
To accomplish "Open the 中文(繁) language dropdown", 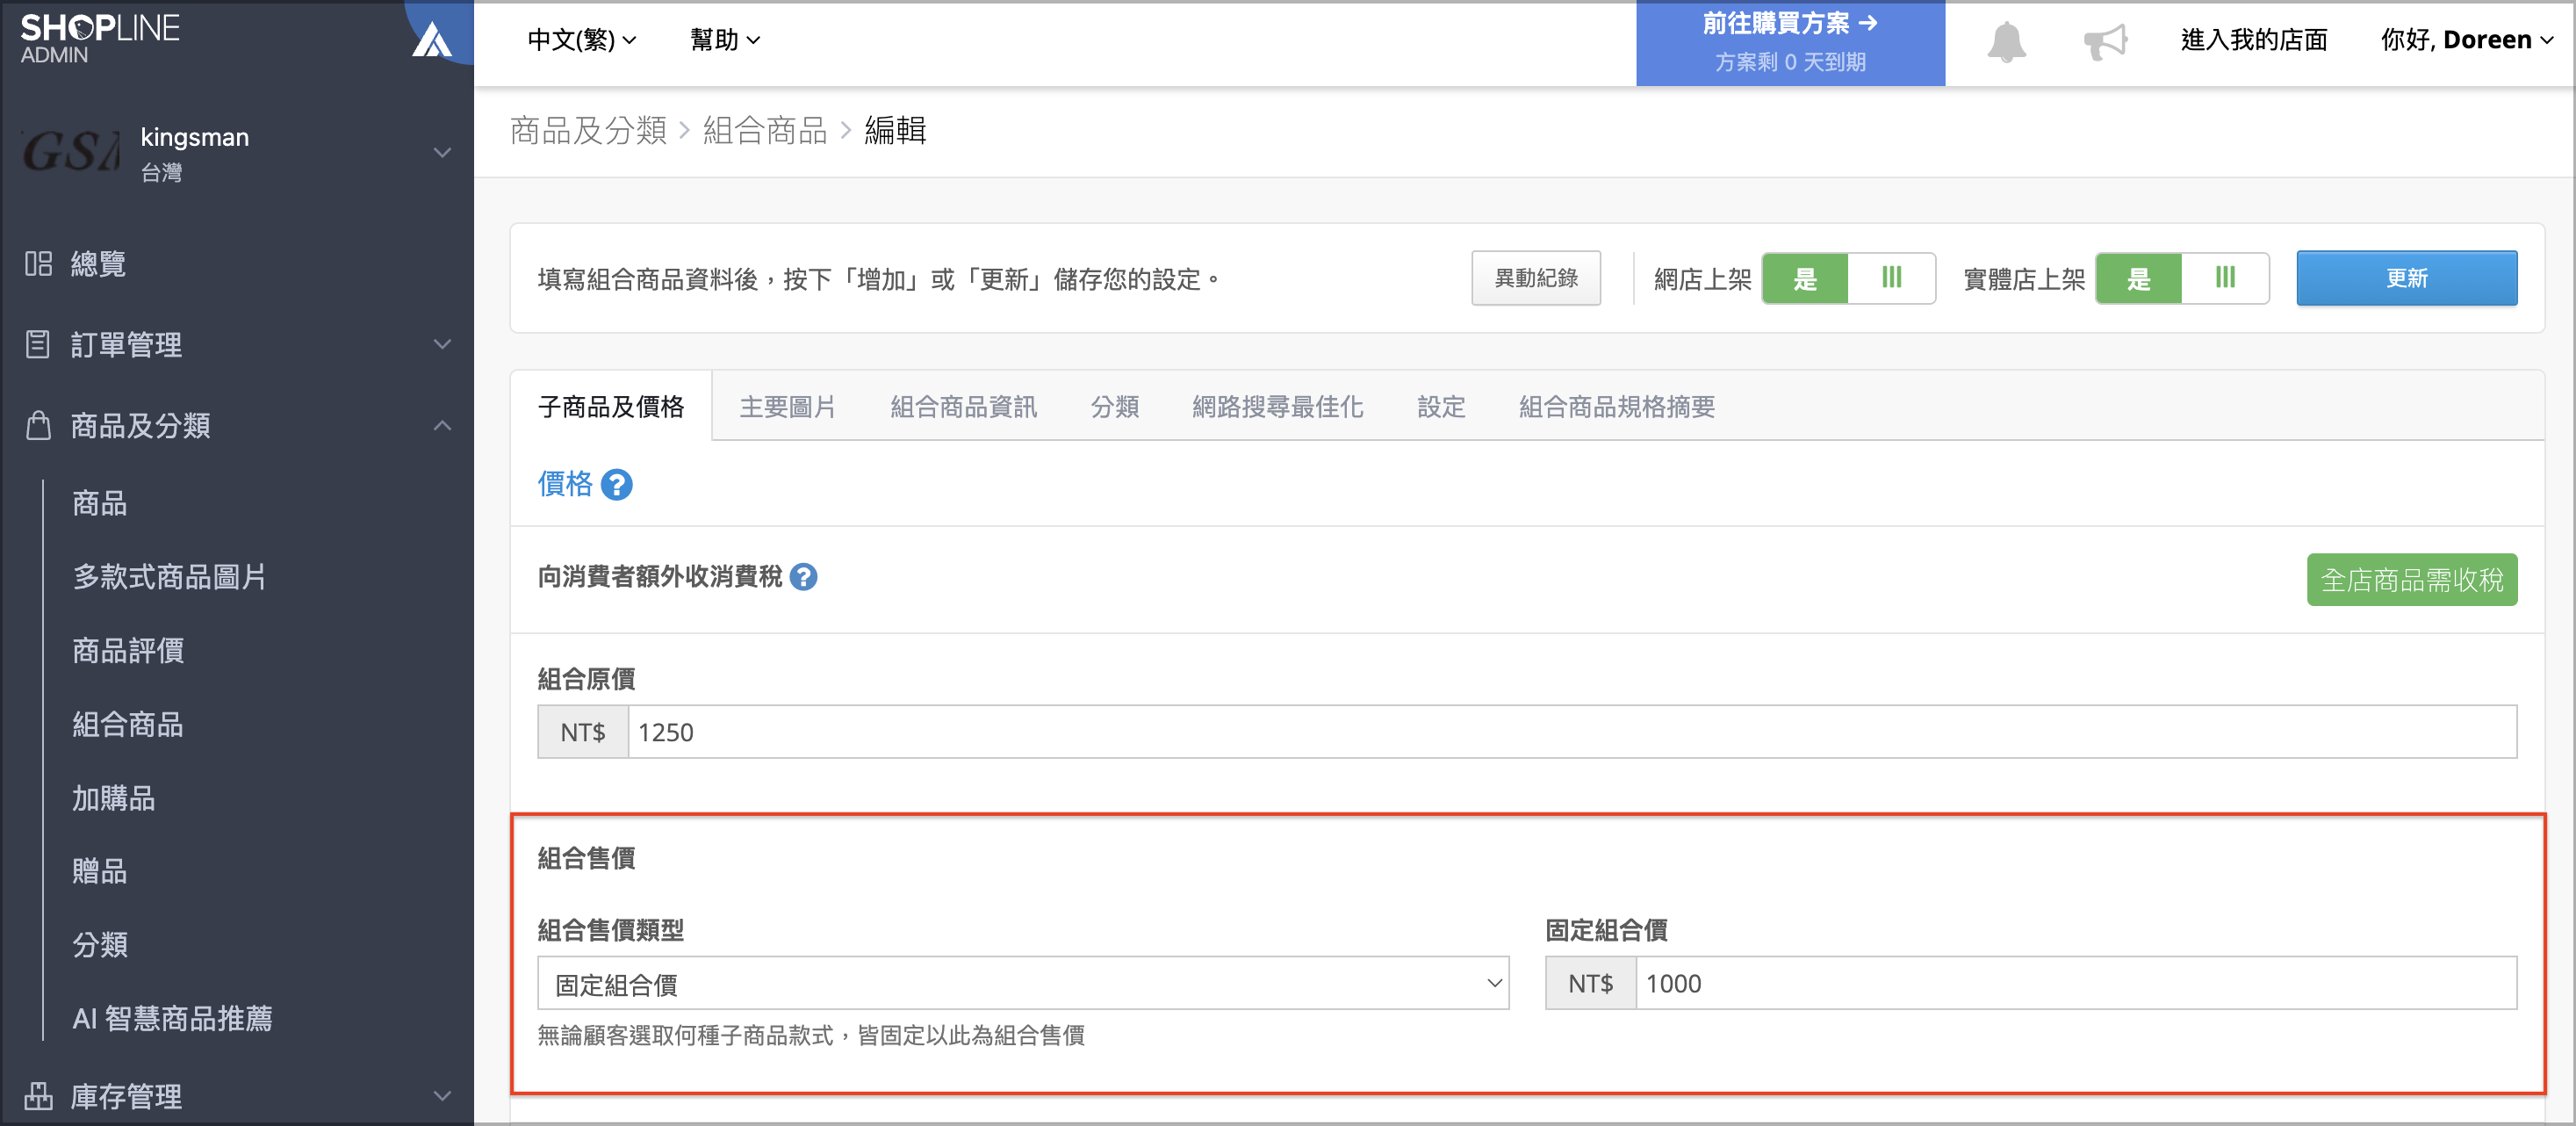I will pos(581,40).
